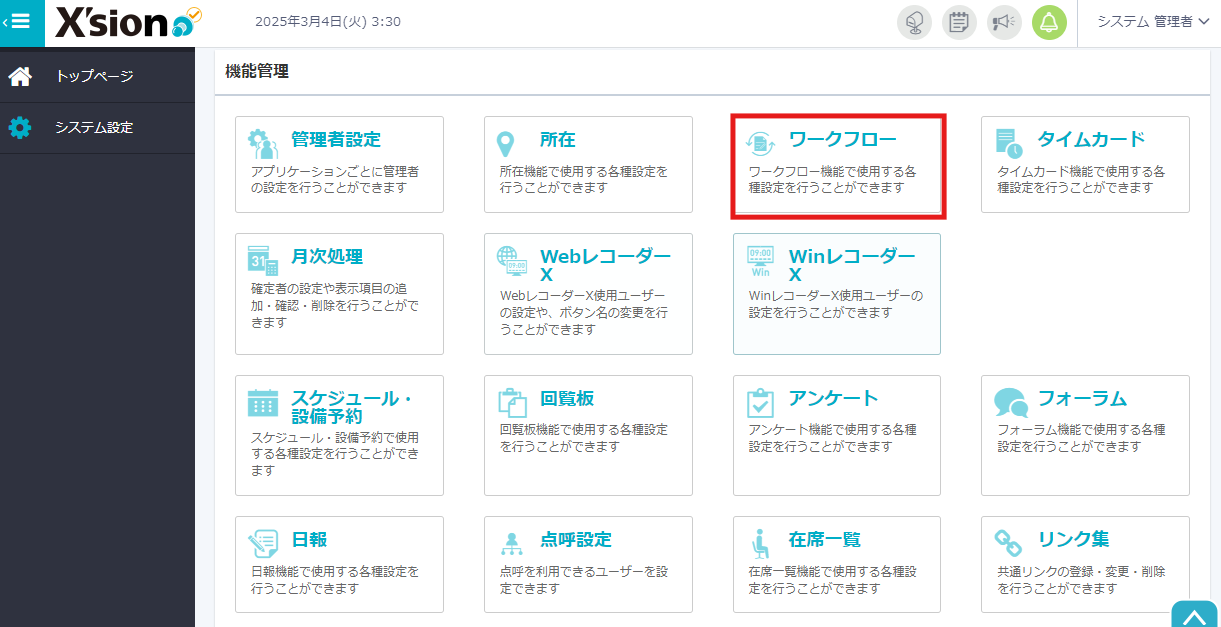
Task: Click the description starting 所在機能で使用する
Action: (583, 179)
